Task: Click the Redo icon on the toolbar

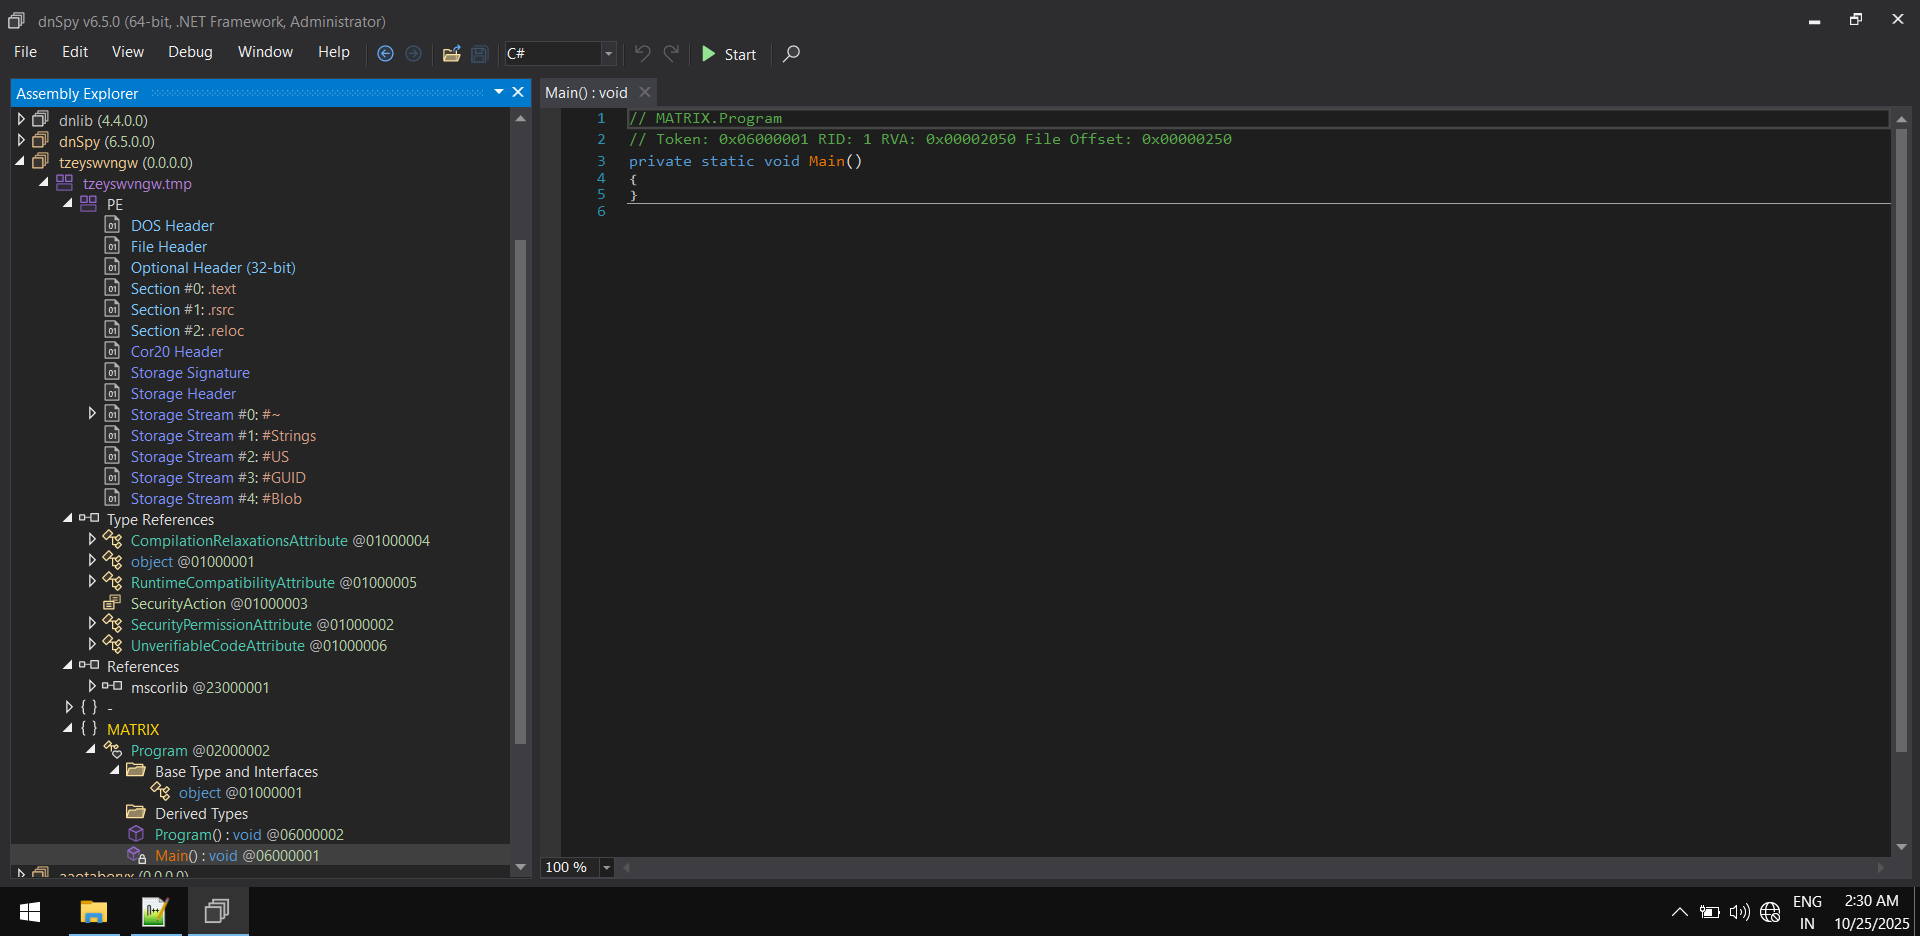Action: tap(670, 54)
